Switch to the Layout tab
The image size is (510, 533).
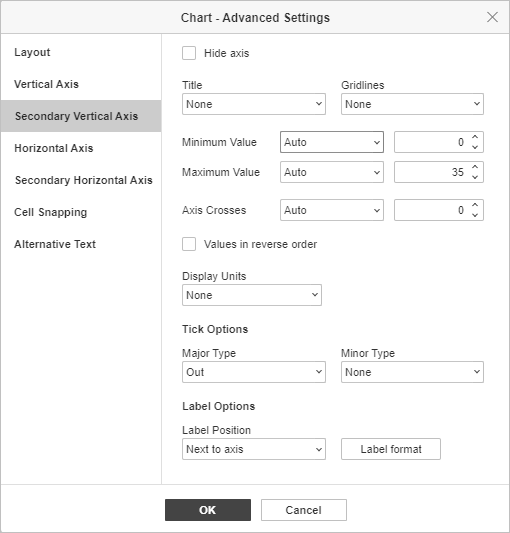(x=81, y=52)
